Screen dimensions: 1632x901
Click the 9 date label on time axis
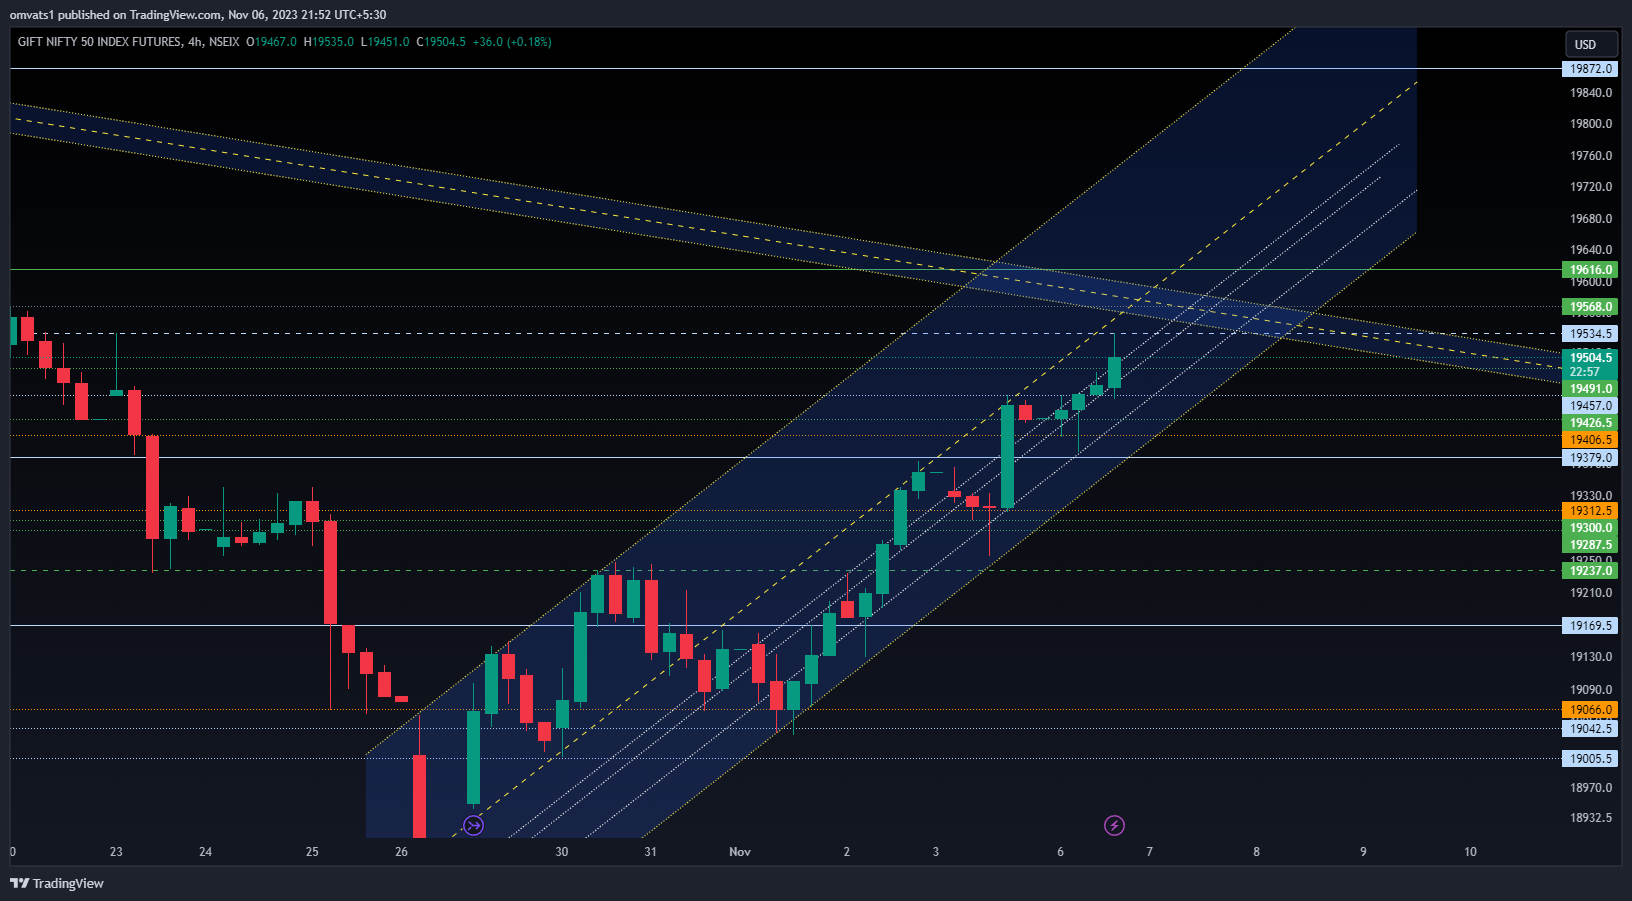tap(1363, 852)
